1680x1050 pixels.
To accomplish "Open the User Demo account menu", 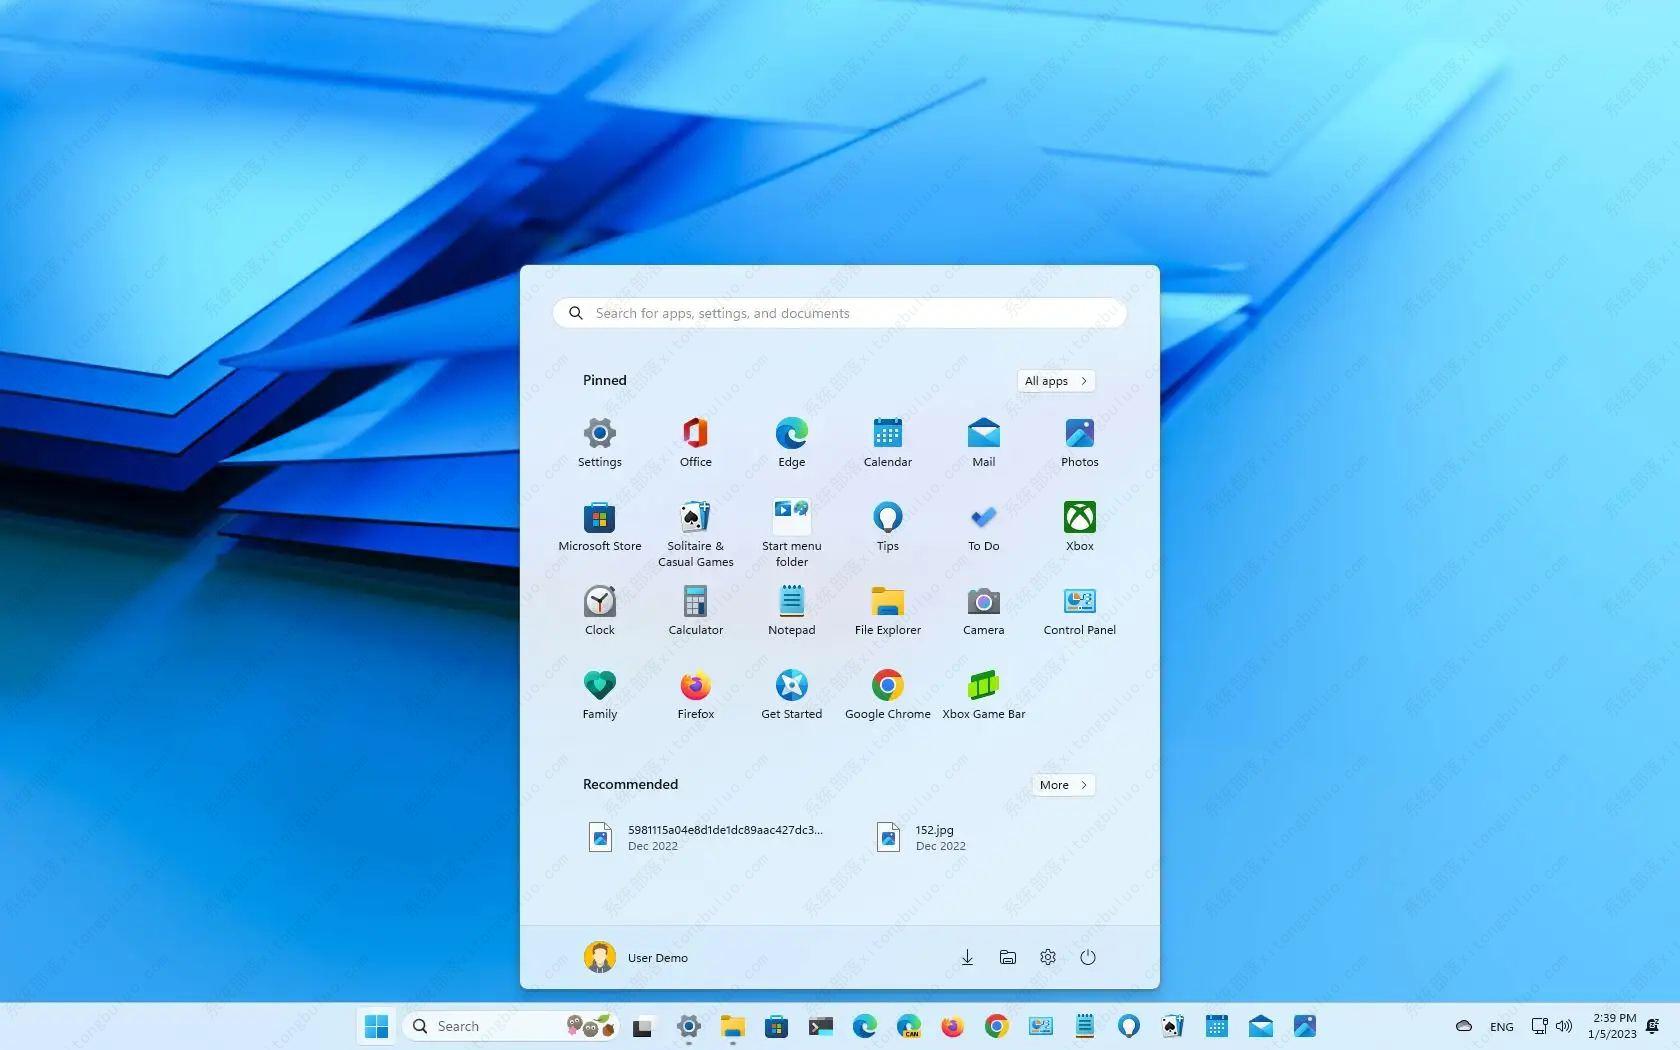I will click(x=636, y=957).
